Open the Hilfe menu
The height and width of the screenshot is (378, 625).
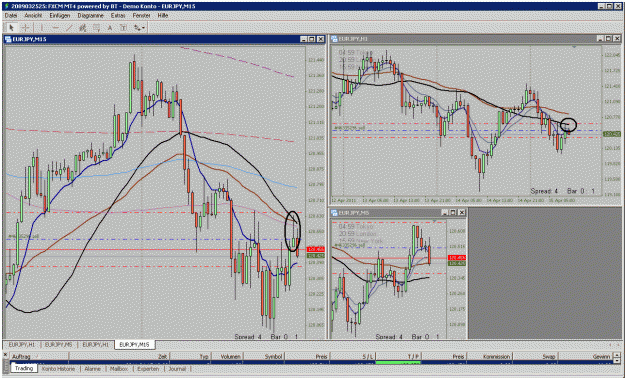pyautogui.click(x=163, y=15)
